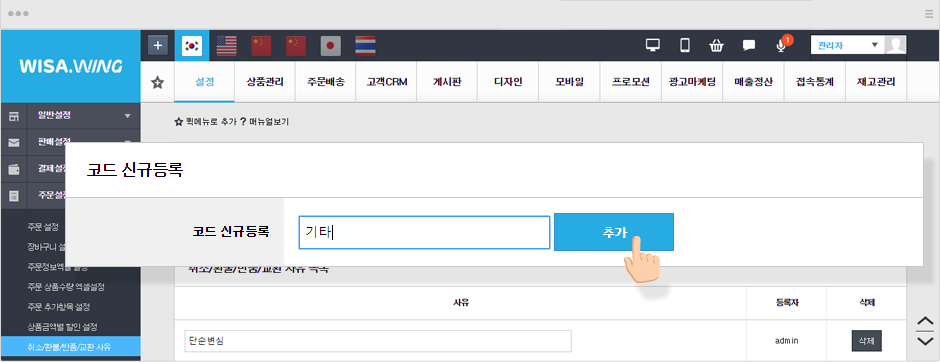Expand the 일반설정 sidebar section
This screenshot has width=940, height=362.
pyautogui.click(x=71, y=116)
